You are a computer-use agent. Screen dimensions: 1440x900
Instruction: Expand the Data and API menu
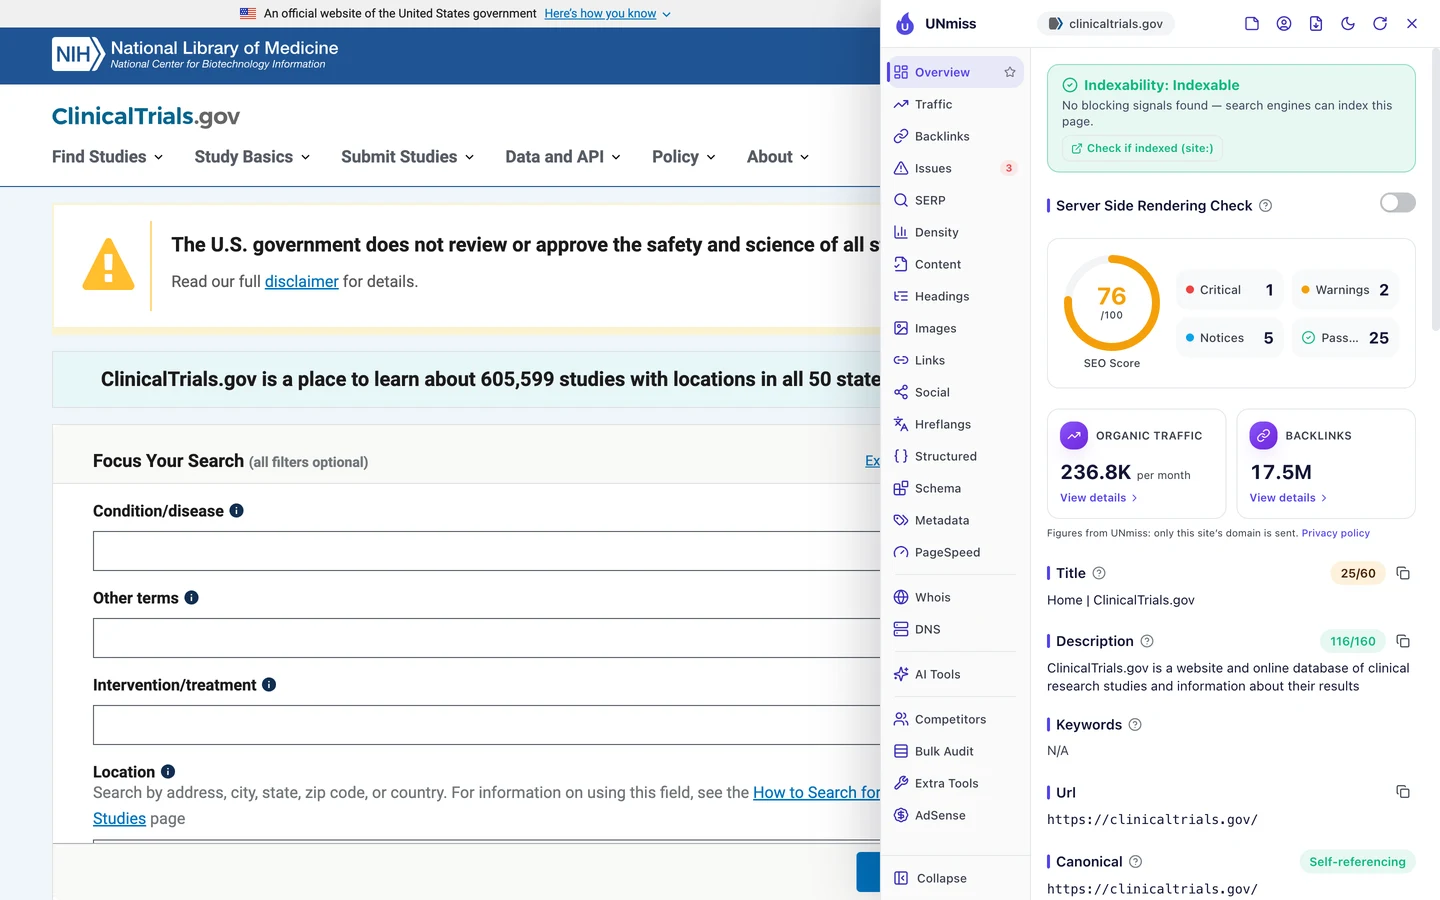click(563, 157)
